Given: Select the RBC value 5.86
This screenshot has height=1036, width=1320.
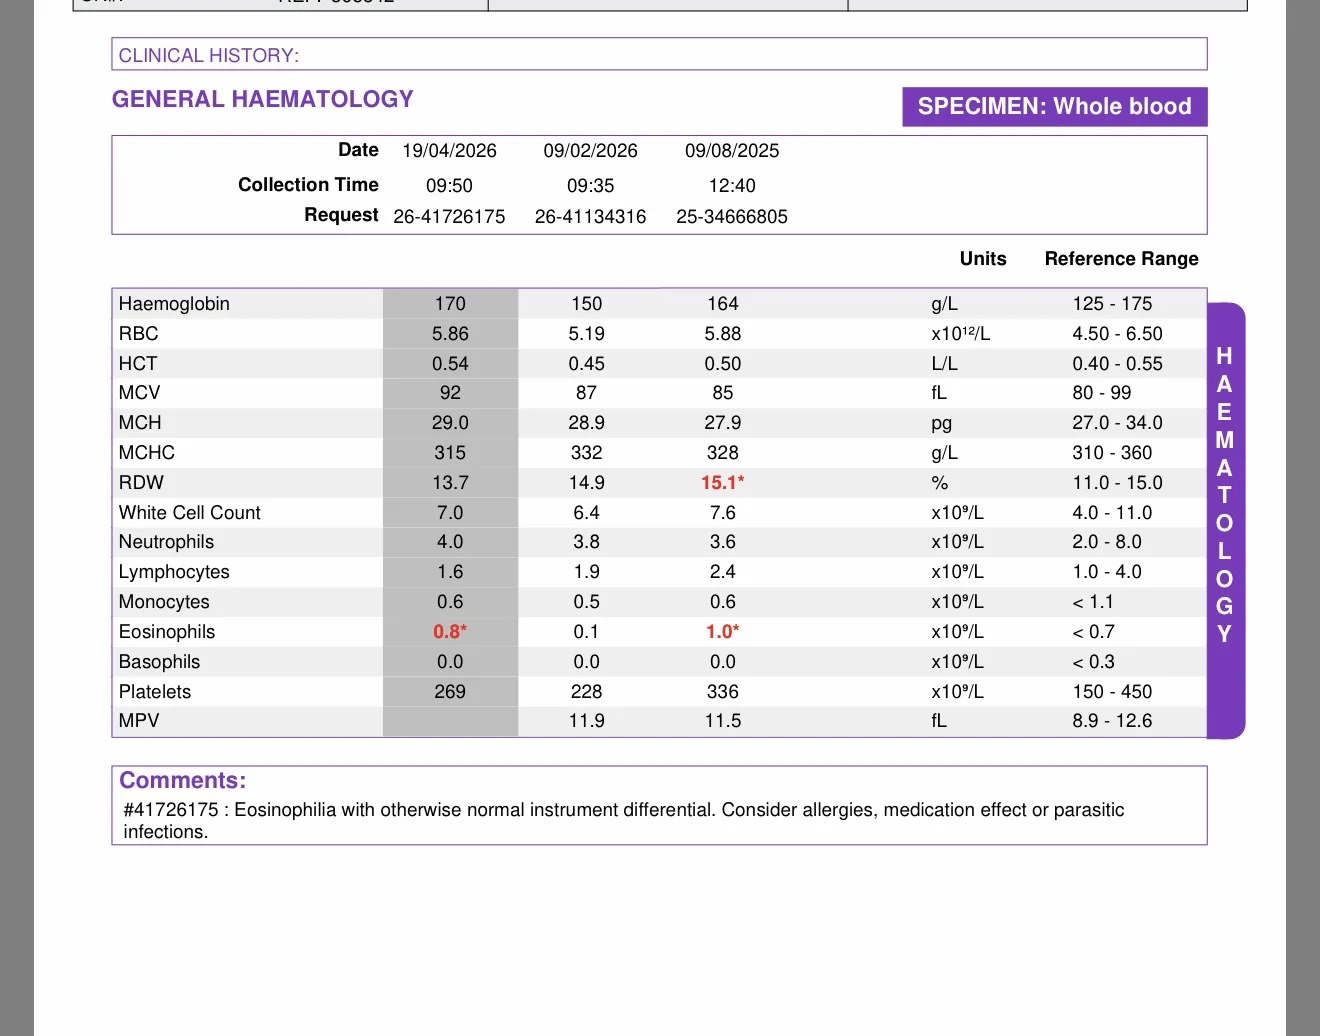Looking at the screenshot, I should click(x=450, y=334).
